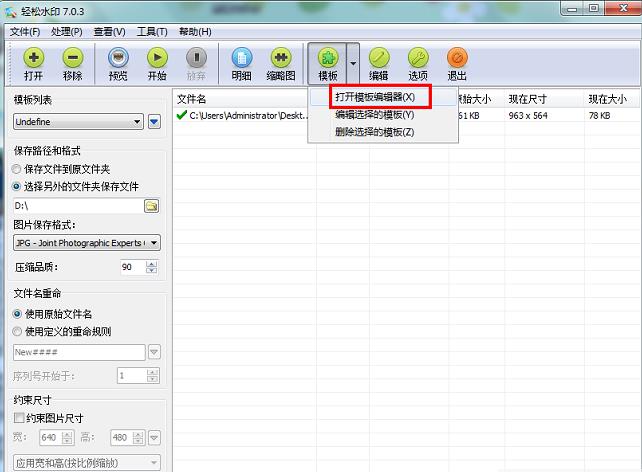Select 删除选择的模板(Z) menu entry
Image resolution: width=642 pixels, height=472 pixels.
pos(374,132)
